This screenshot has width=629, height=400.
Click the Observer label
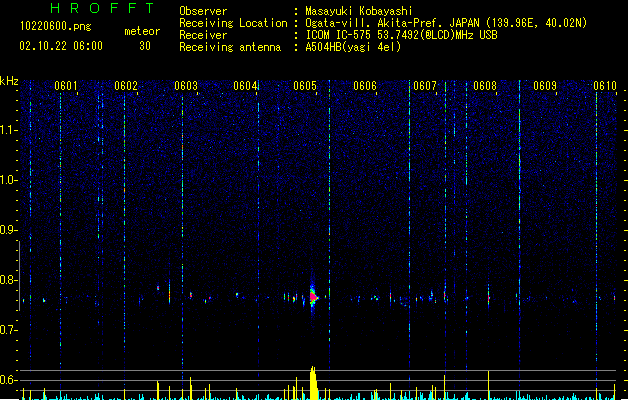203,11
